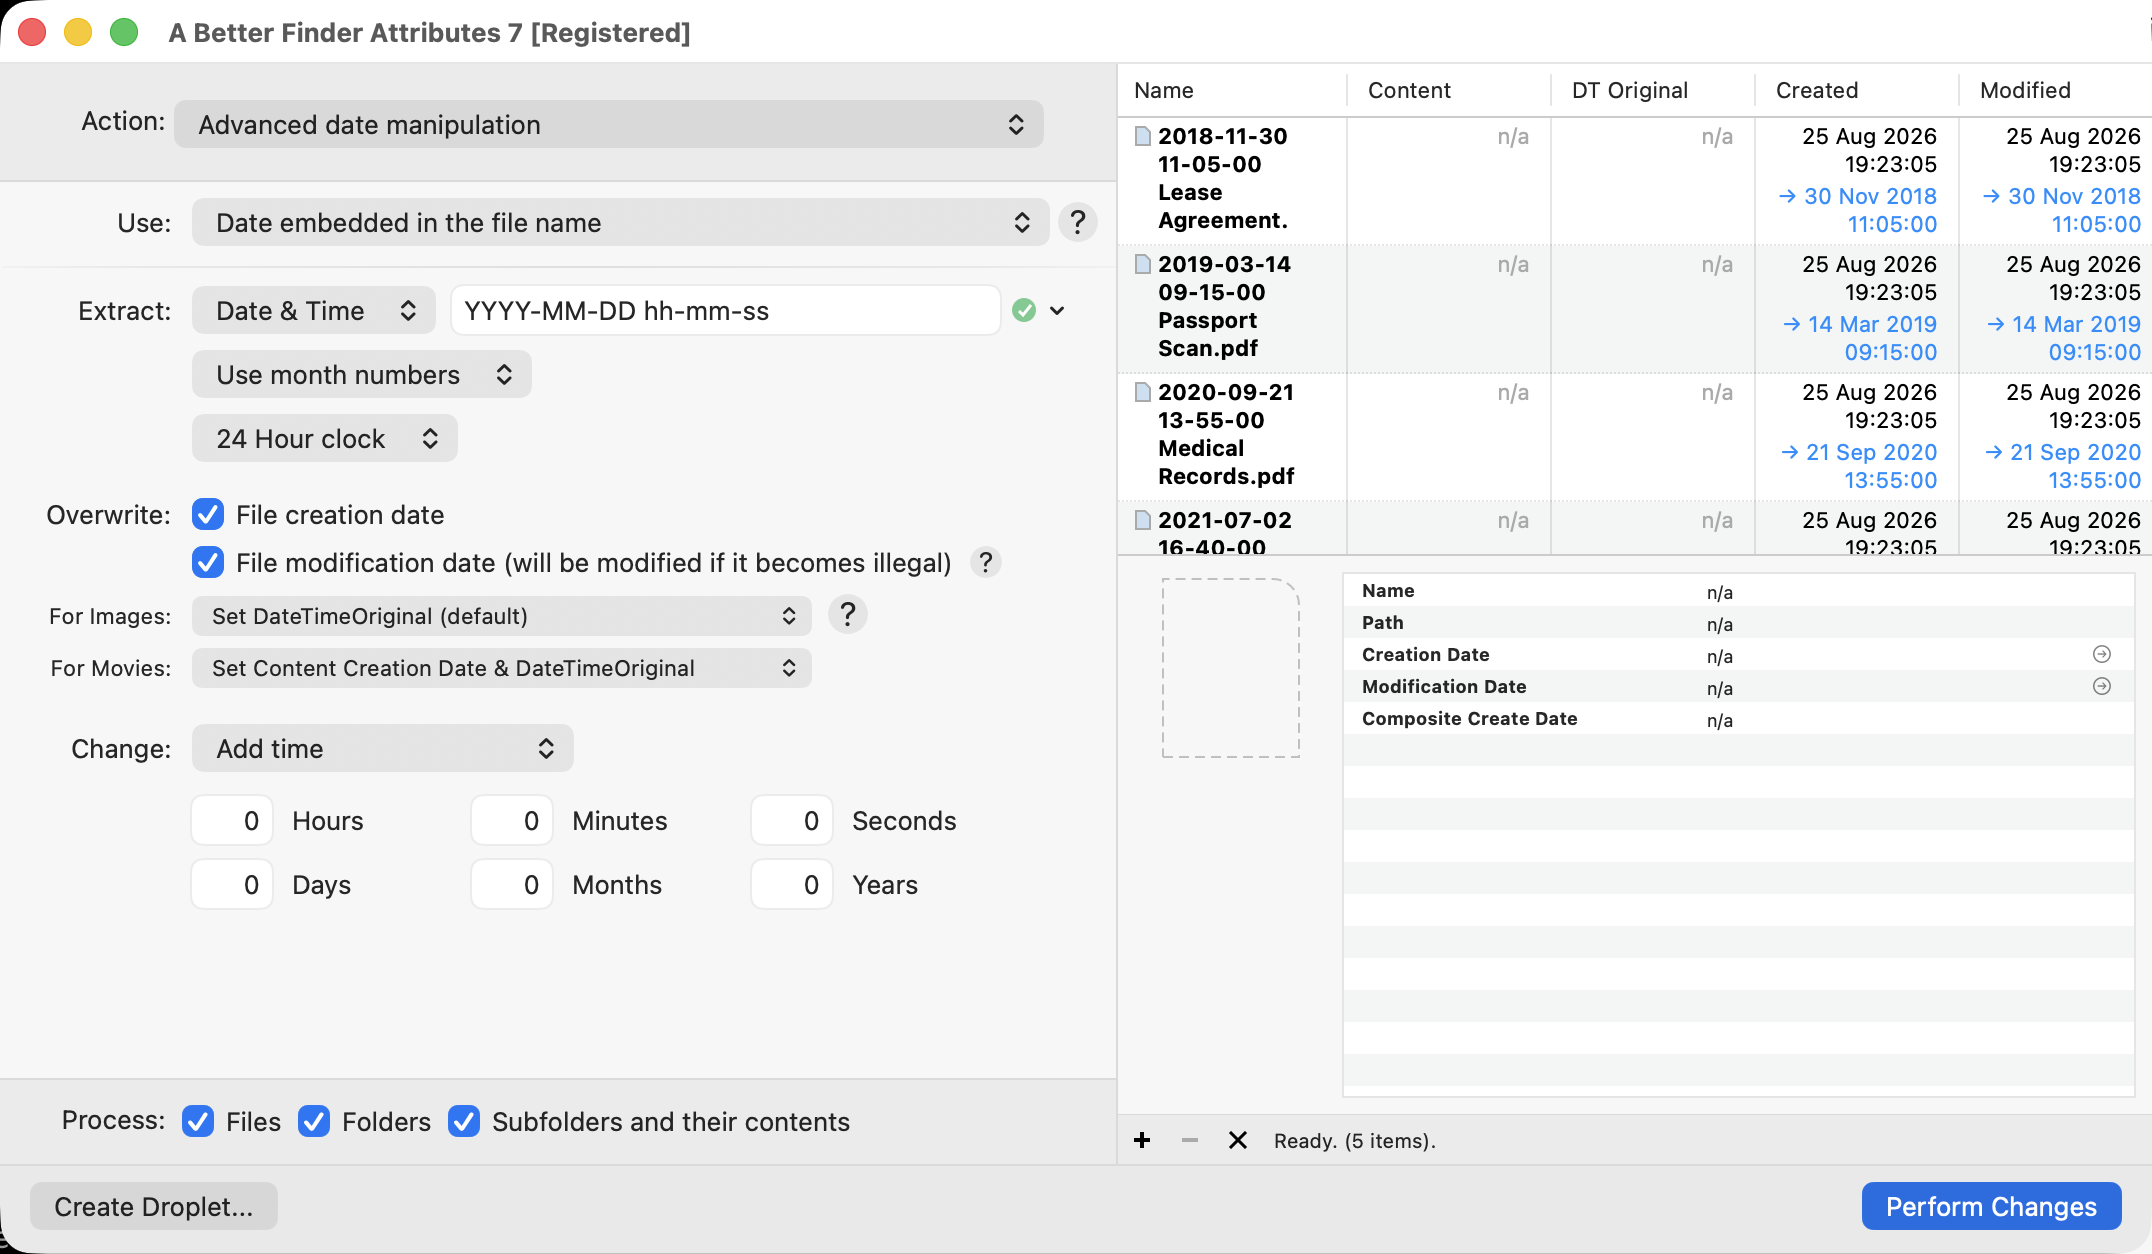Click the date pattern input field
This screenshot has height=1254, width=2152.
726,310
